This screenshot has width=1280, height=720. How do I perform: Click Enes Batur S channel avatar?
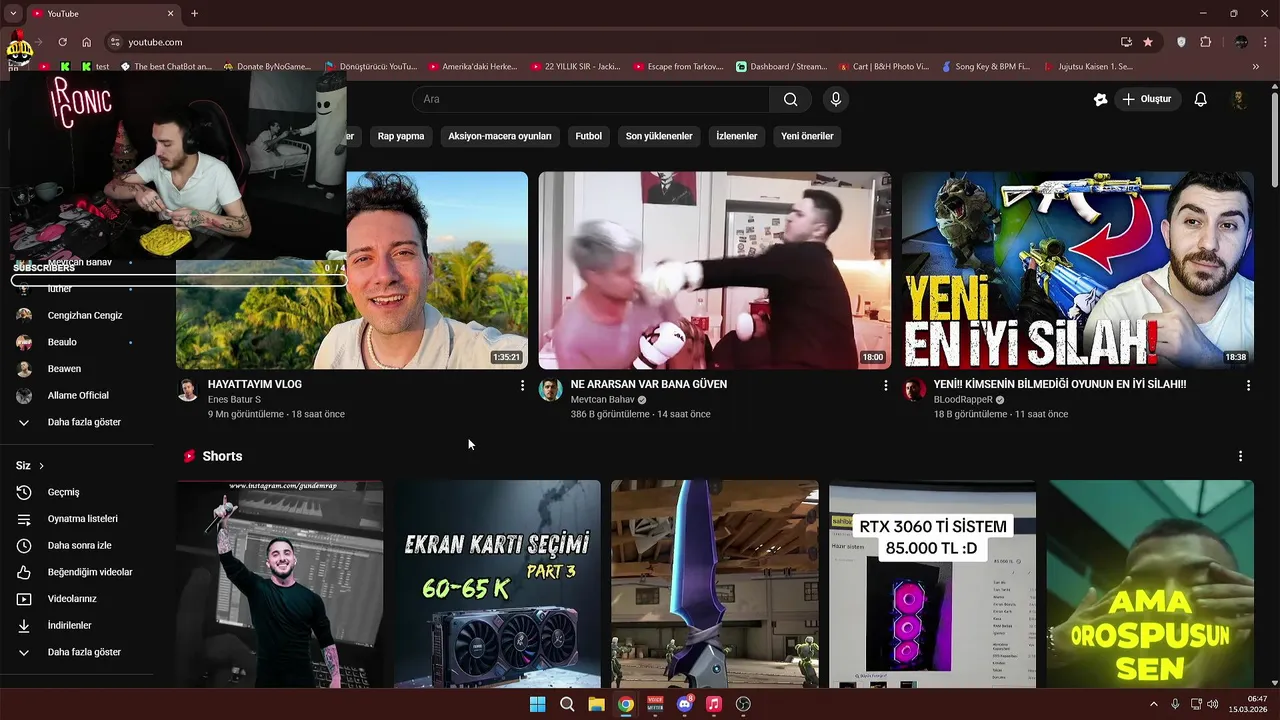(188, 390)
